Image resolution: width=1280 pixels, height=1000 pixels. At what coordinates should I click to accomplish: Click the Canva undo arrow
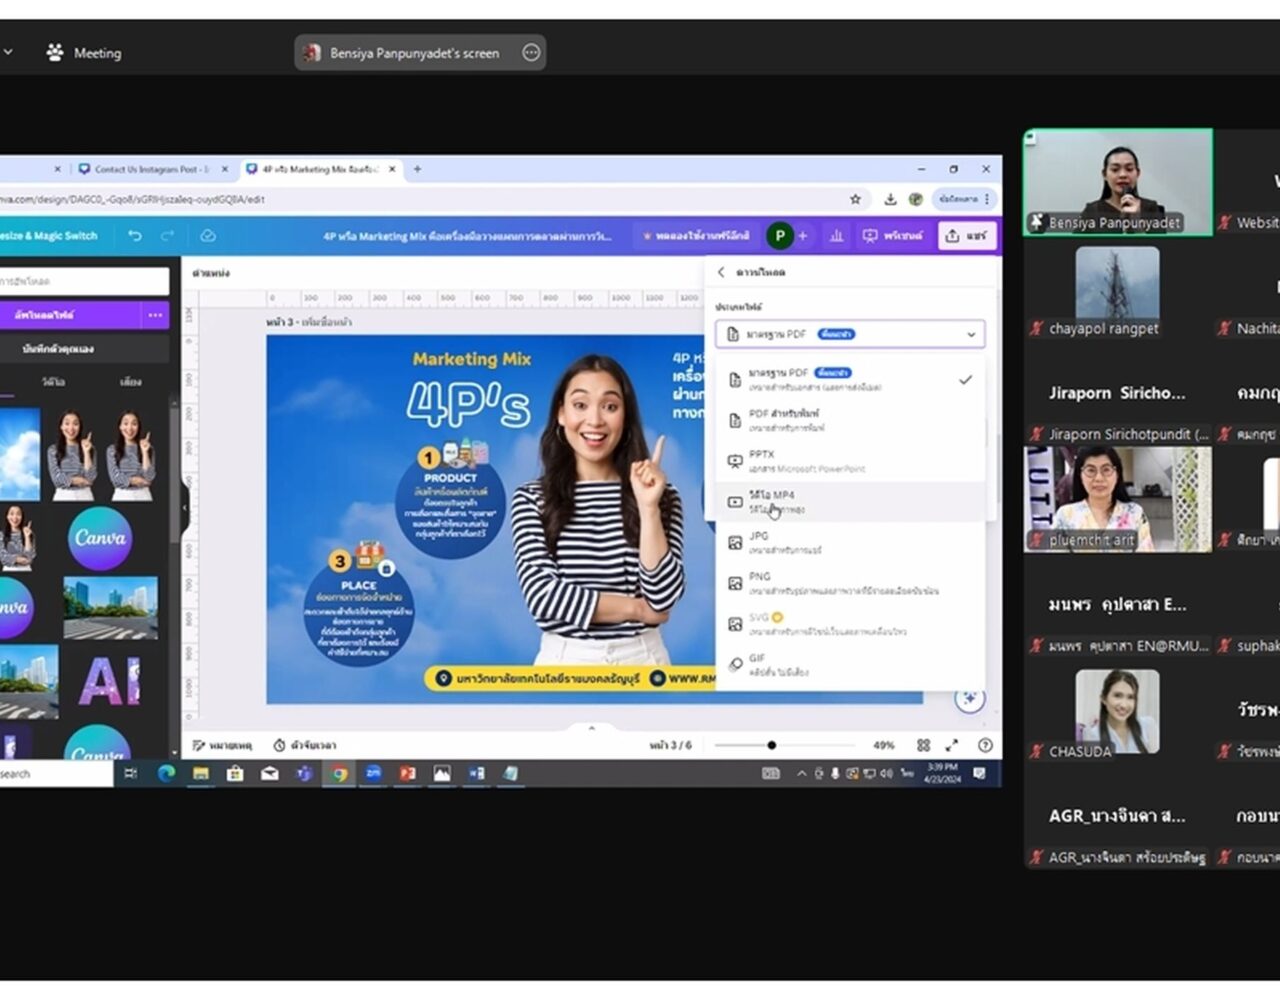(x=135, y=236)
